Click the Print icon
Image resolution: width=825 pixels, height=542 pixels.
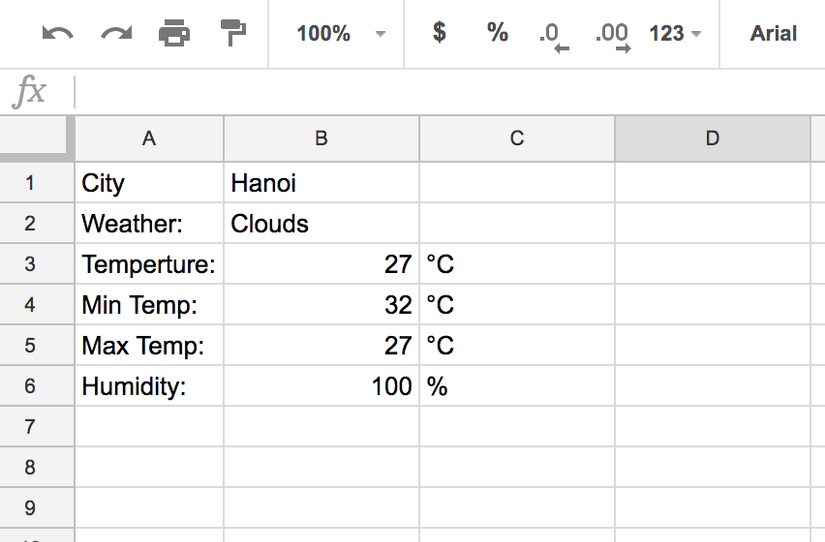tap(174, 34)
